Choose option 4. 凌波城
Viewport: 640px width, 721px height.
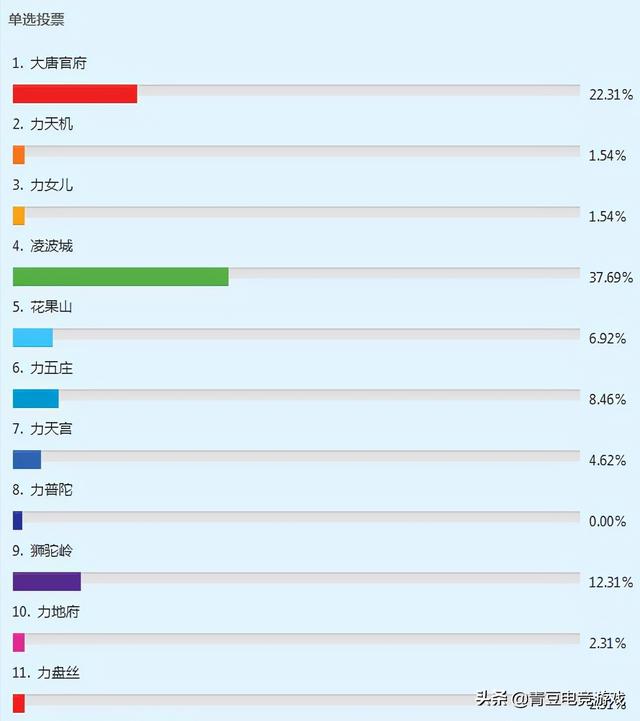point(42,246)
